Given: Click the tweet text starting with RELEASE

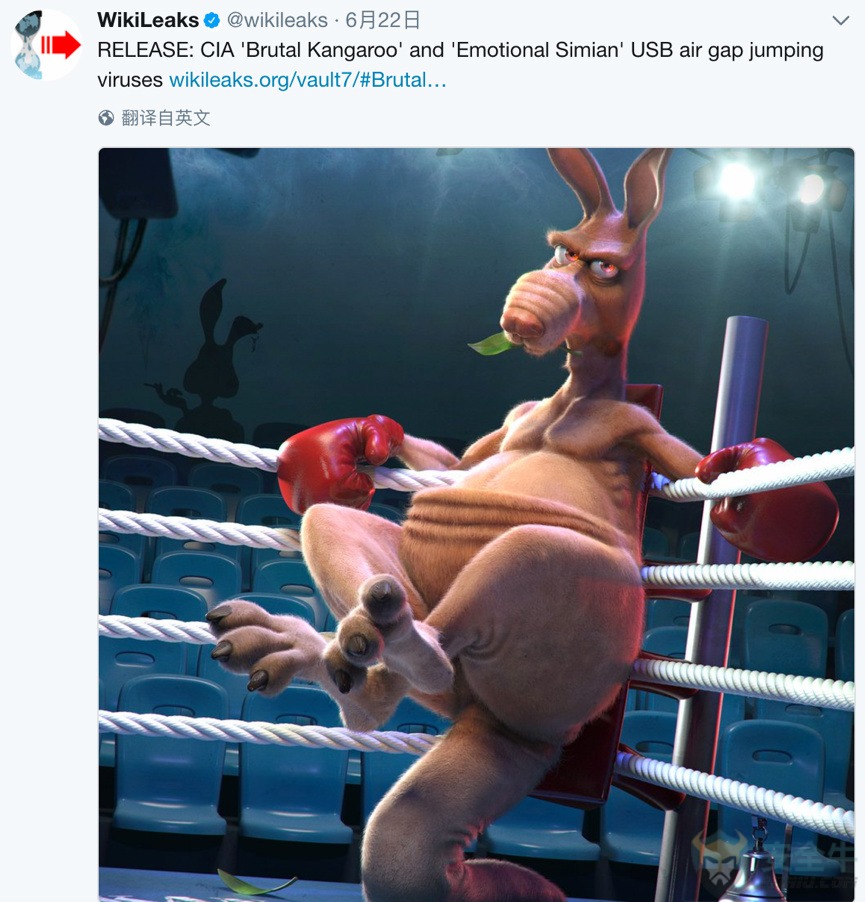Looking at the screenshot, I should (x=460, y=64).
